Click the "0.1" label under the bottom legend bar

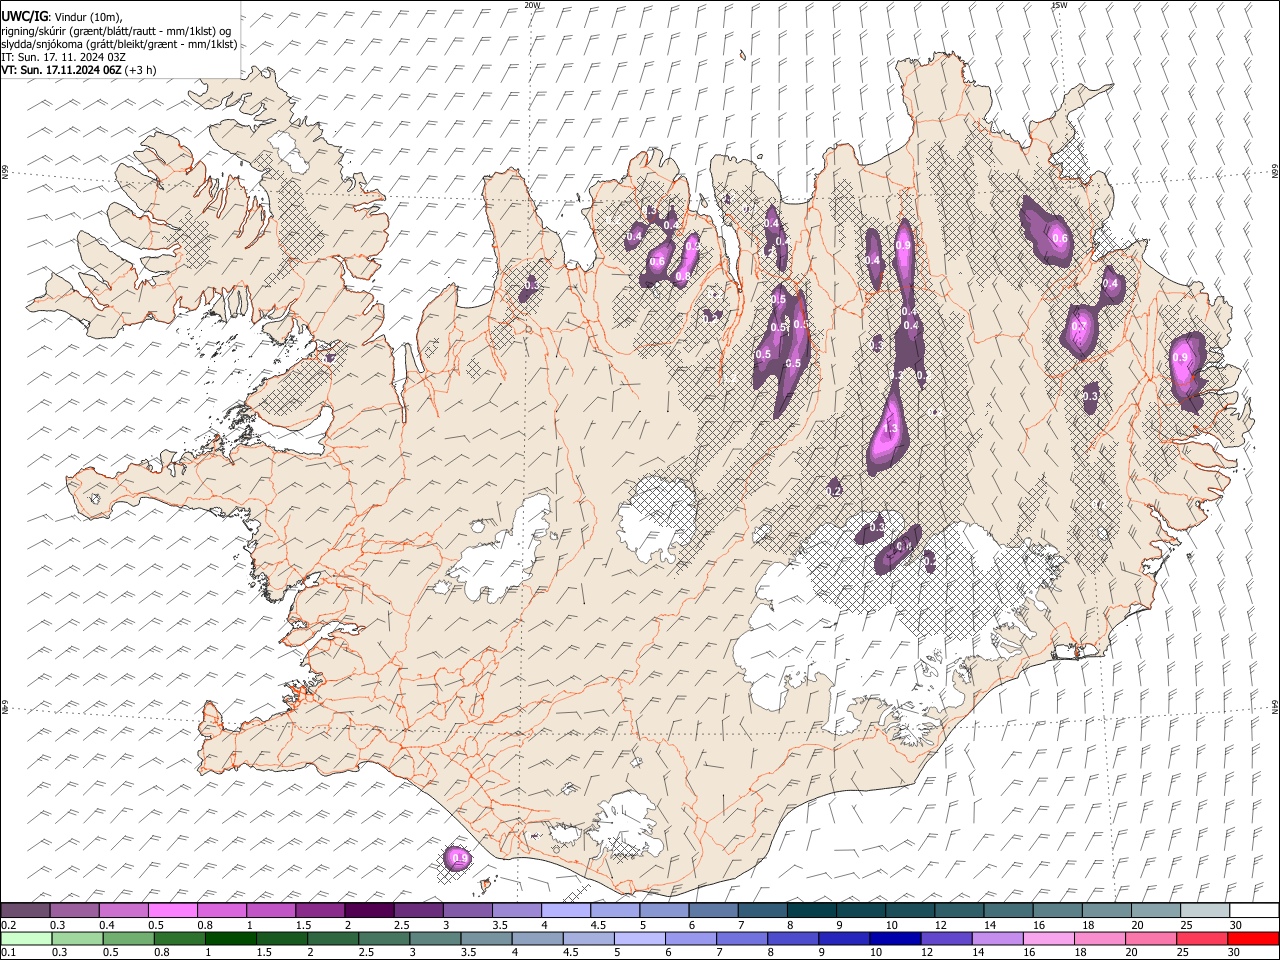tap(9, 953)
